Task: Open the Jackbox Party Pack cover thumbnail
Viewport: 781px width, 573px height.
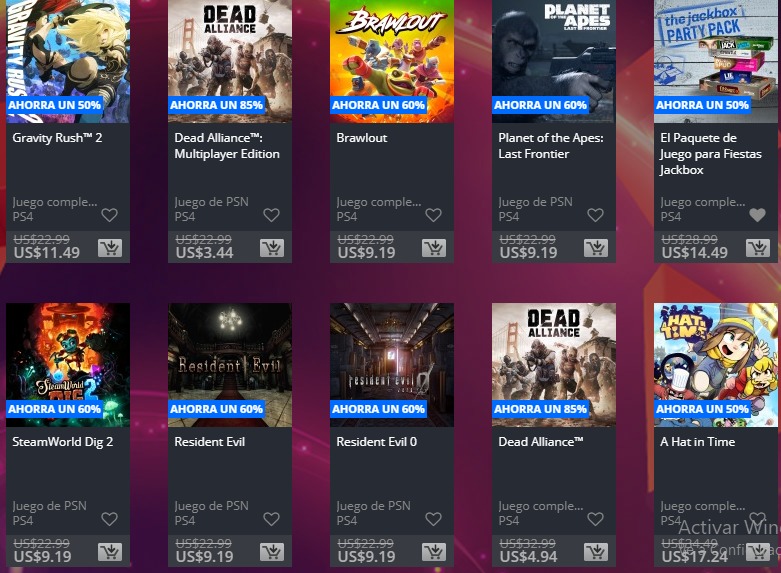Action: click(x=716, y=61)
